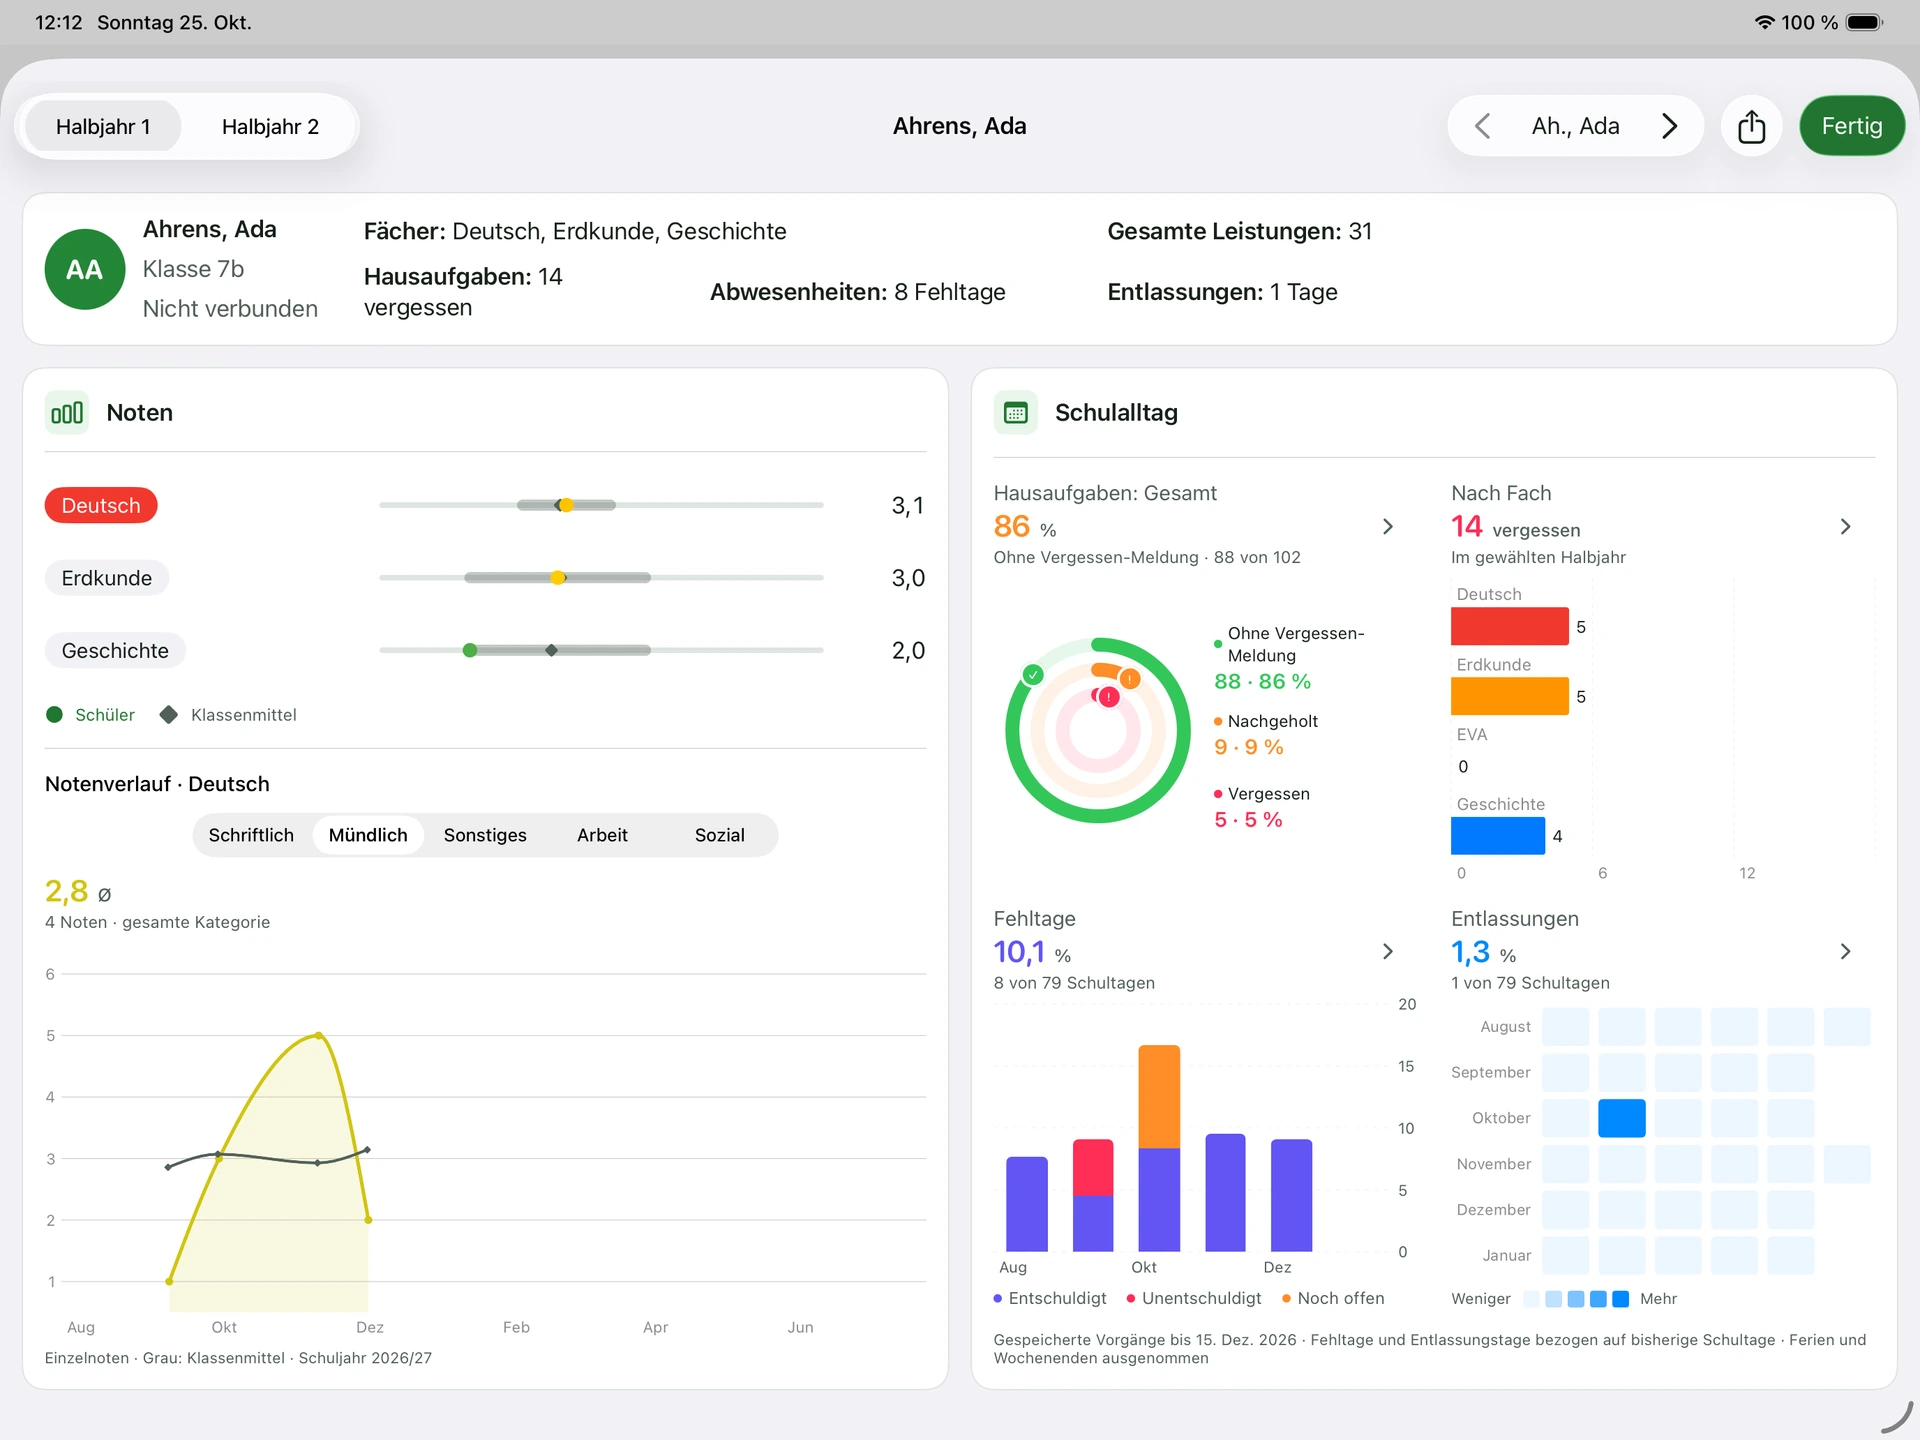Tap the Noten bar chart icon
The height and width of the screenshot is (1440, 1920).
click(x=67, y=413)
